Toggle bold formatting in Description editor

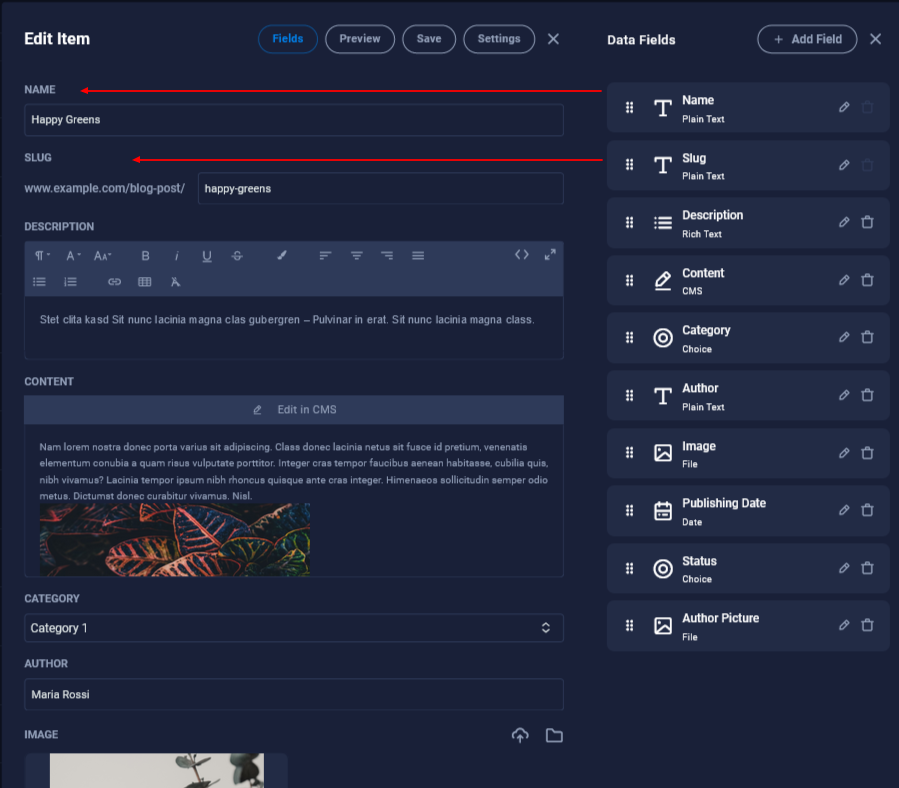pyautogui.click(x=146, y=256)
